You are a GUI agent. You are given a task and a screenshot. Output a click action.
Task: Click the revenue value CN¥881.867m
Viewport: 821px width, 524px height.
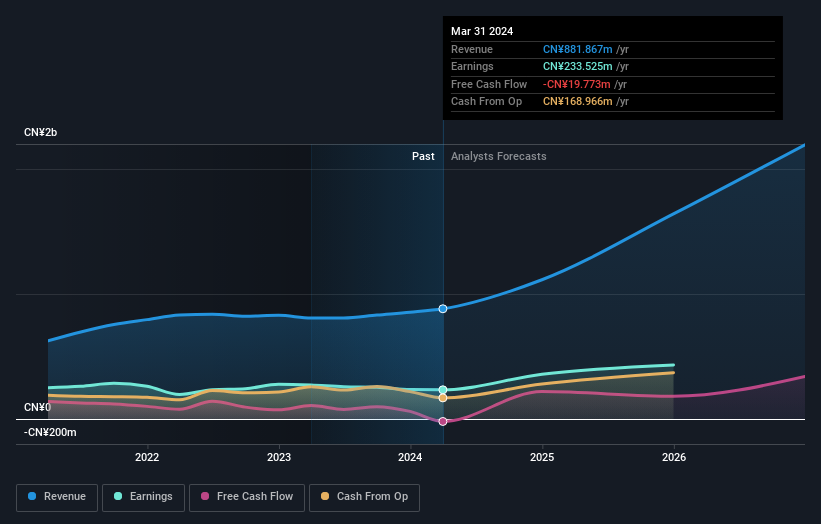pyautogui.click(x=578, y=49)
